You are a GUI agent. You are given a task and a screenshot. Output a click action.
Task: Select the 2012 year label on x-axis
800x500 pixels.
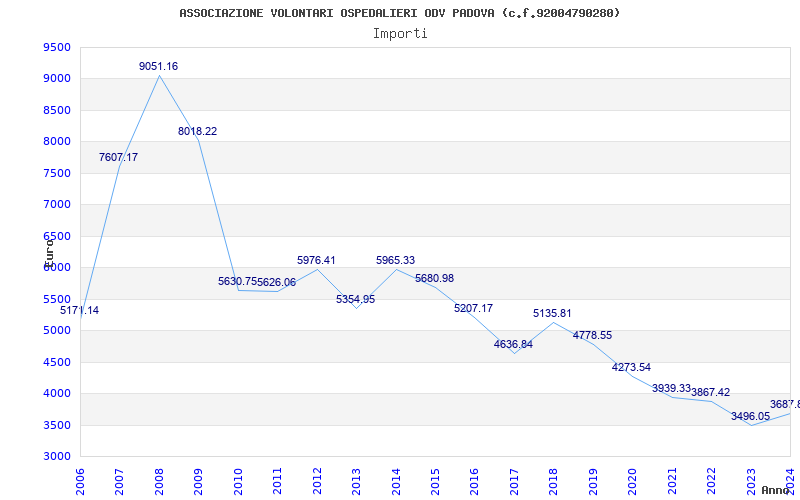[317, 482]
